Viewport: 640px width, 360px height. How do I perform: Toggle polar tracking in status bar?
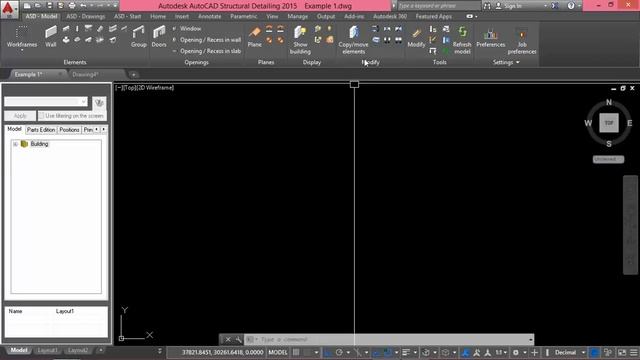[339, 352]
